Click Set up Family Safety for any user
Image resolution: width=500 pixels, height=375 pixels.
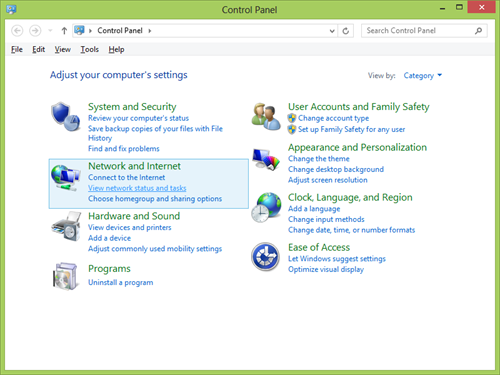[352, 129]
